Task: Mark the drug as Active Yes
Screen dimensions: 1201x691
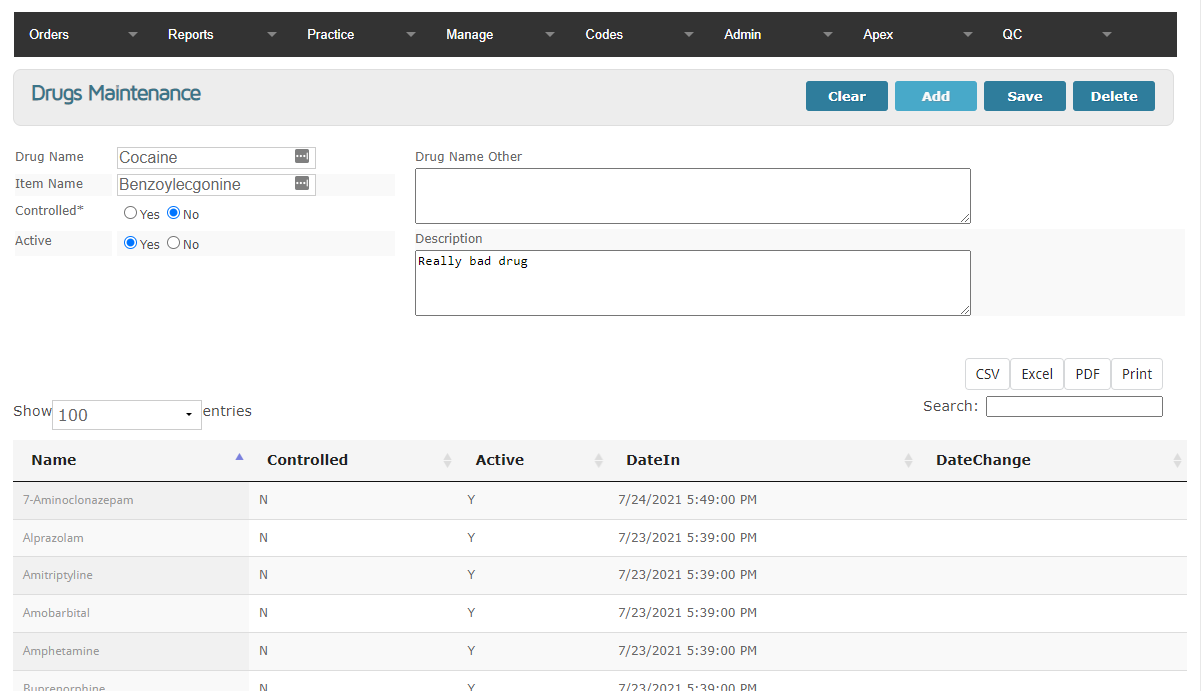Action: click(130, 243)
